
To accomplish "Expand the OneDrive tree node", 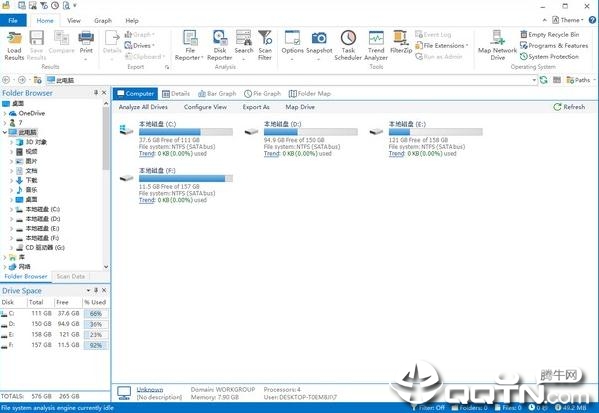I will click(x=5, y=113).
